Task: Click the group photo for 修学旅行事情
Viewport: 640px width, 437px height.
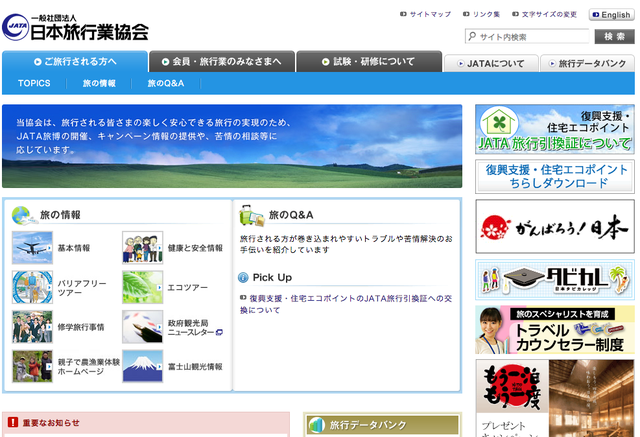Action: click(x=32, y=327)
